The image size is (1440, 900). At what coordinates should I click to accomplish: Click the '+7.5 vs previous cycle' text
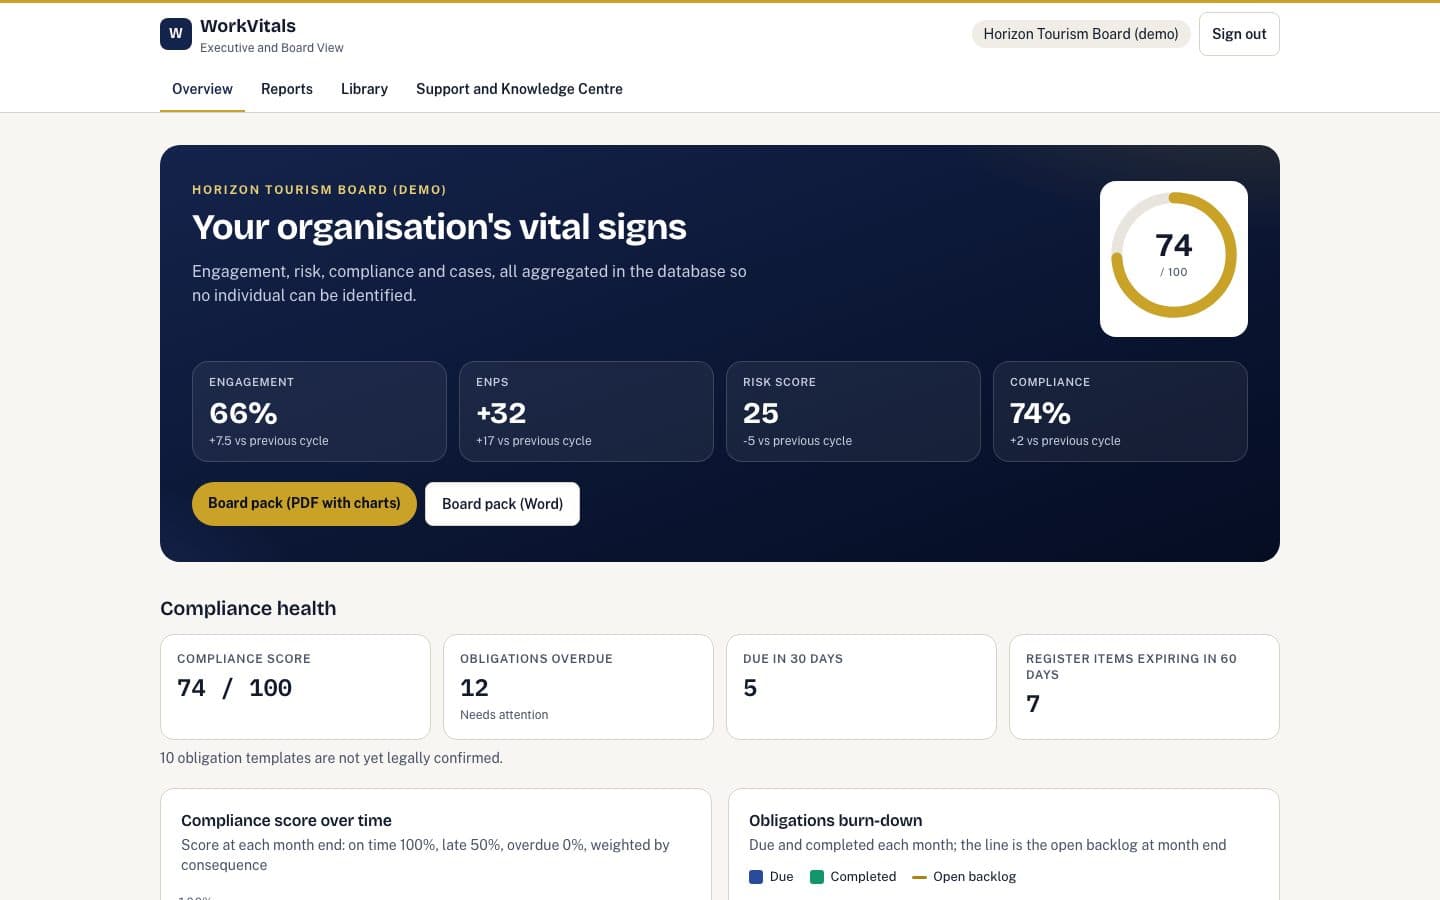[268, 441]
